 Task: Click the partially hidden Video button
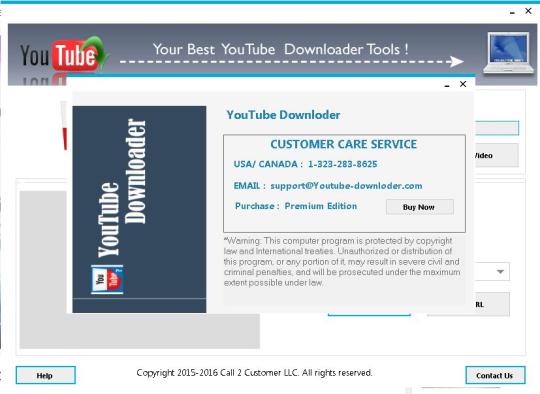(497, 155)
